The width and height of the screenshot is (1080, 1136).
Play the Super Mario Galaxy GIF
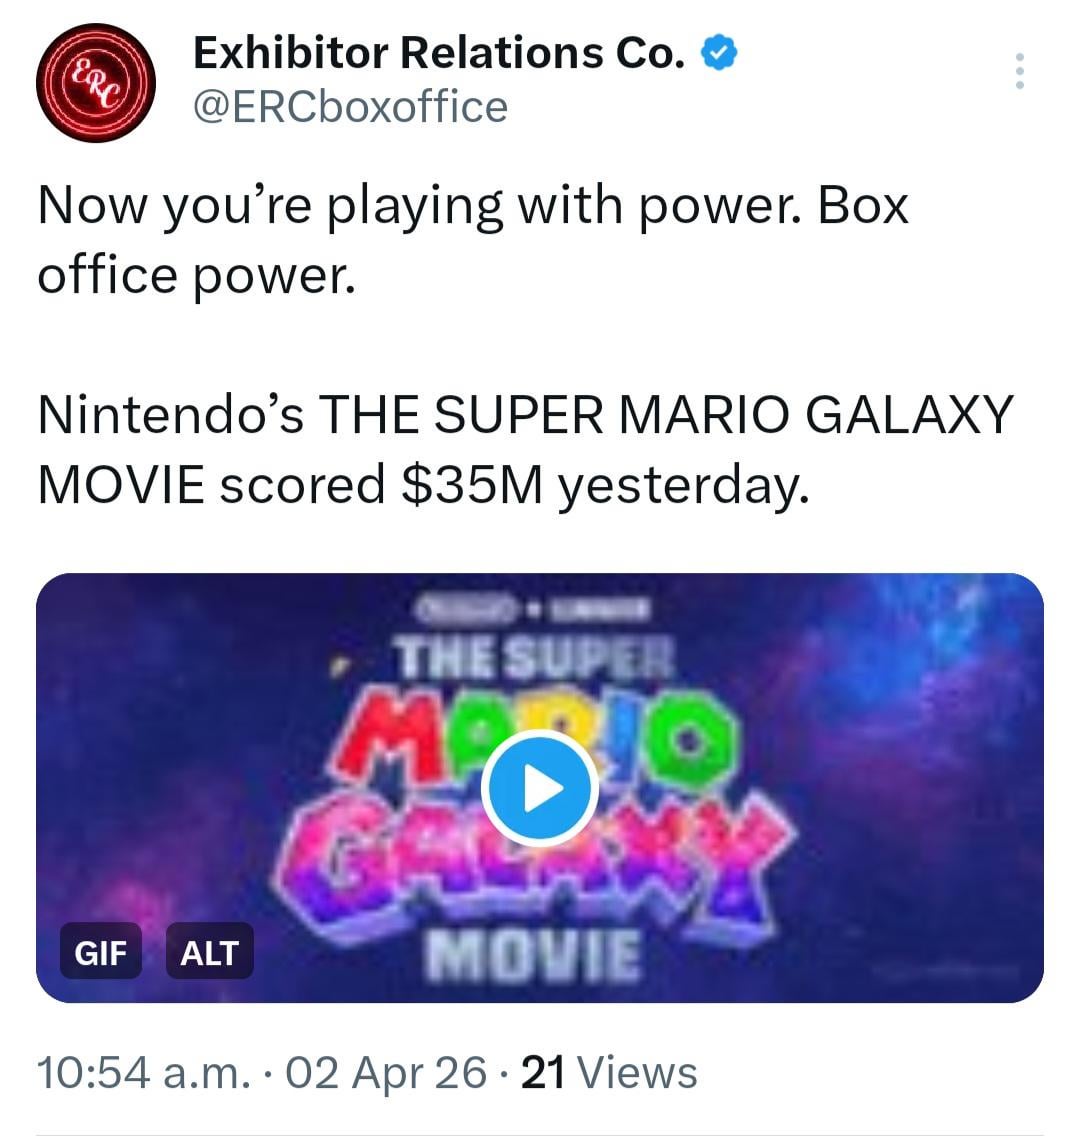539,789
